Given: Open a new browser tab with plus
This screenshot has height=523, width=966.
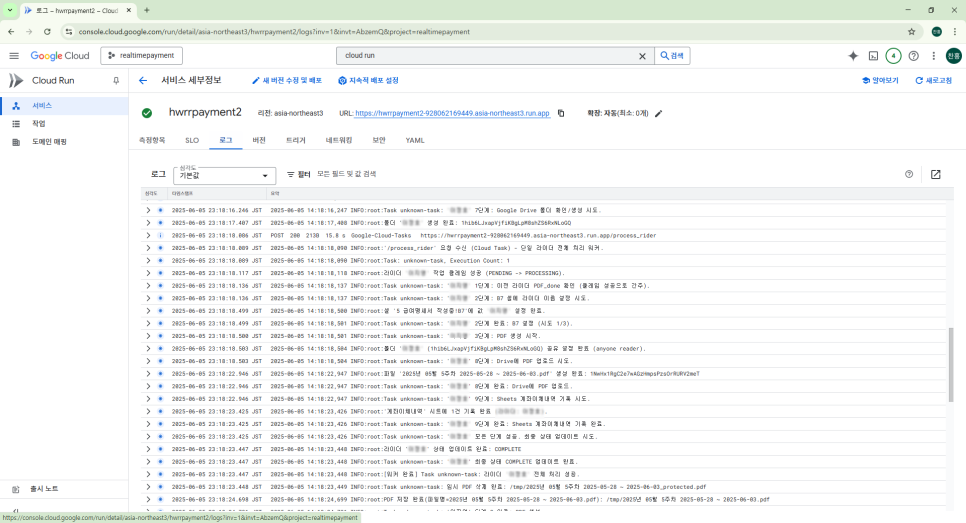Looking at the screenshot, I should (147, 10).
